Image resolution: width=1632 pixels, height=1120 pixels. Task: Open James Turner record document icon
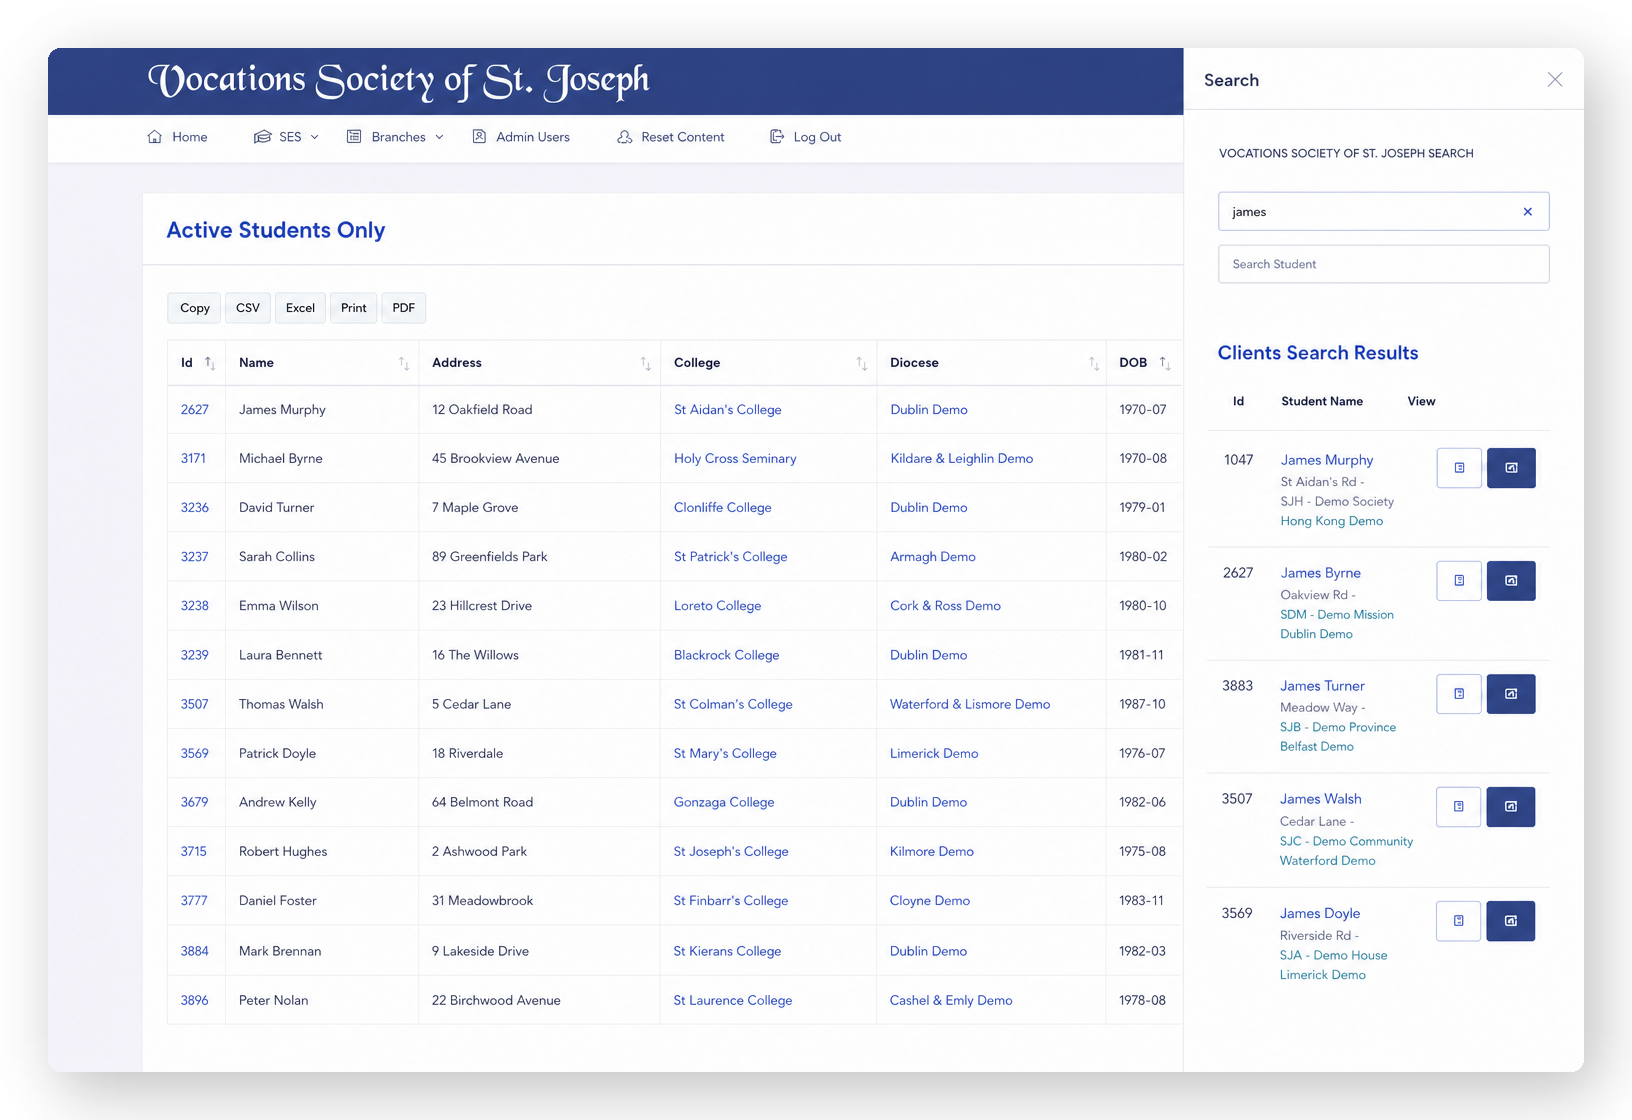[1459, 694]
